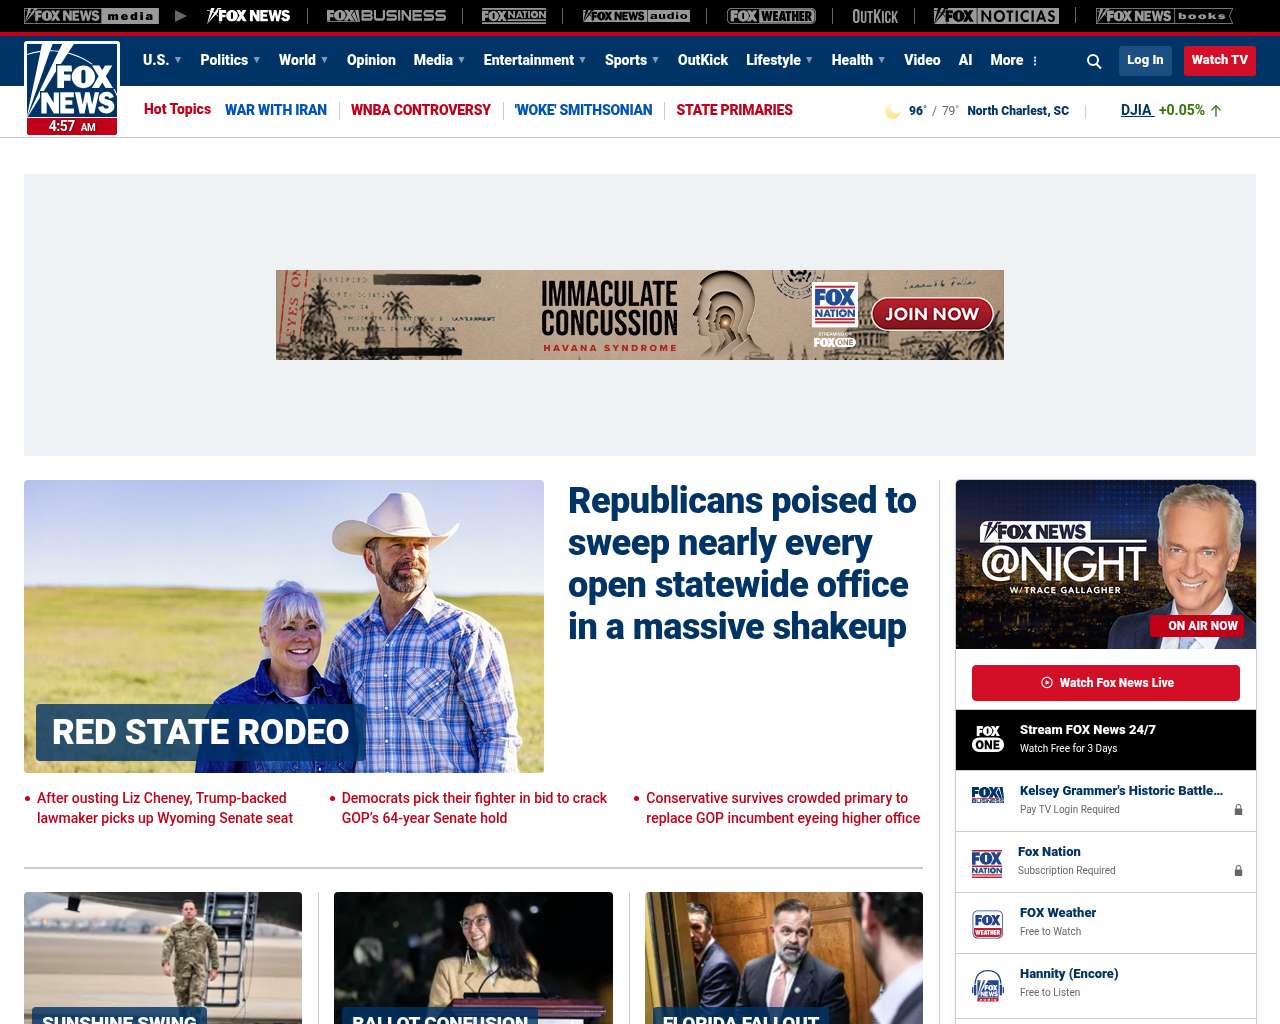Viewport: 1280px width, 1024px height.
Task: Click the lock icon on Fox Nation row
Action: [1238, 871]
